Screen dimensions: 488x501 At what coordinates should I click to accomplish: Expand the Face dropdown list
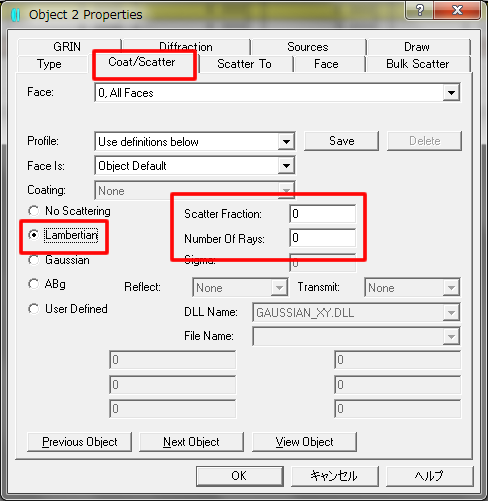(x=451, y=93)
